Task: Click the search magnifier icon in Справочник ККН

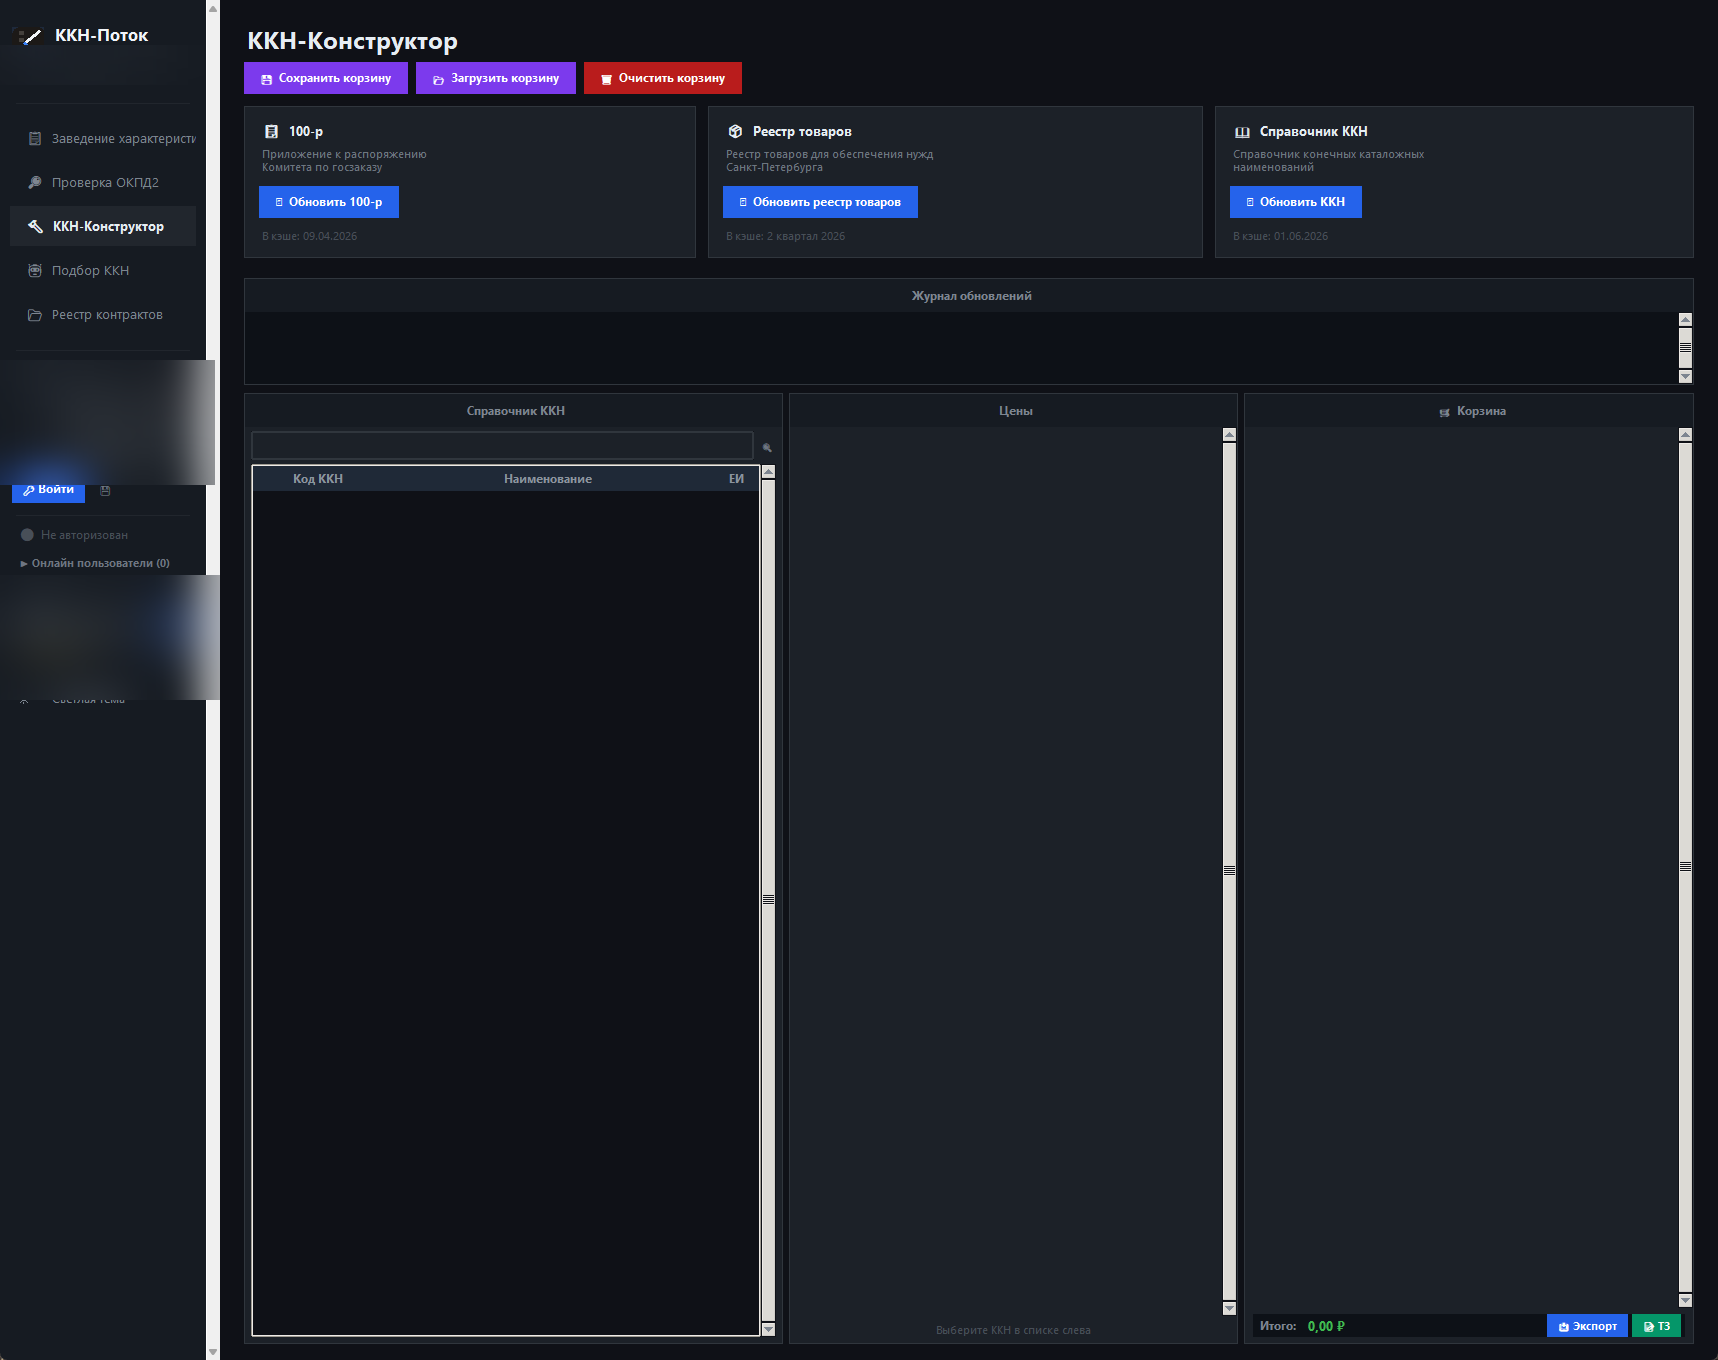Action: [767, 448]
